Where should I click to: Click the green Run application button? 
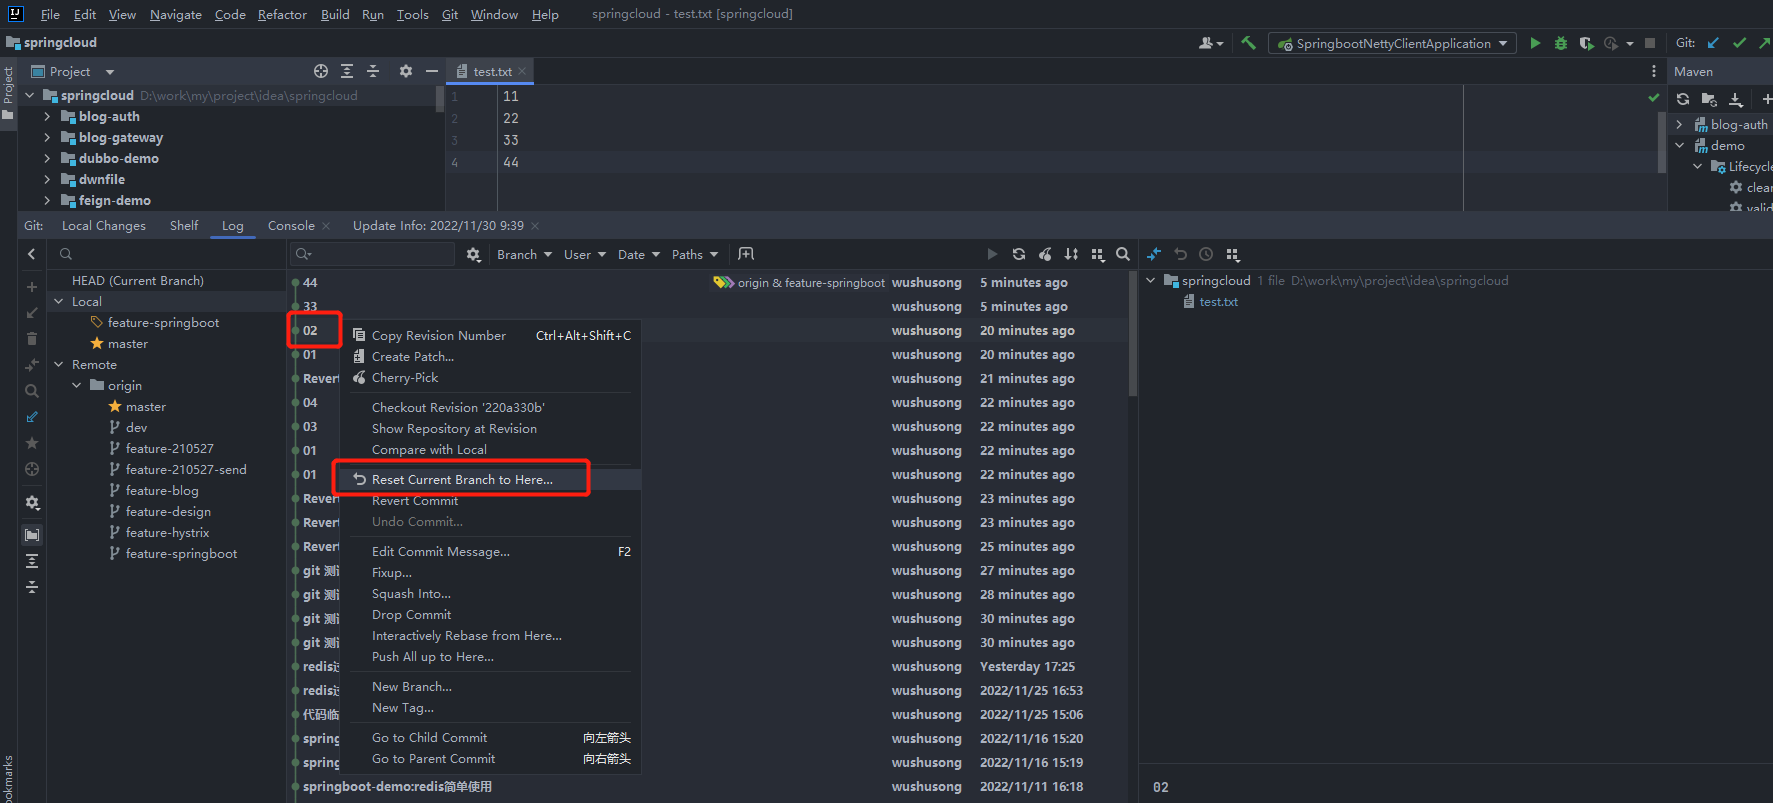tap(1535, 43)
